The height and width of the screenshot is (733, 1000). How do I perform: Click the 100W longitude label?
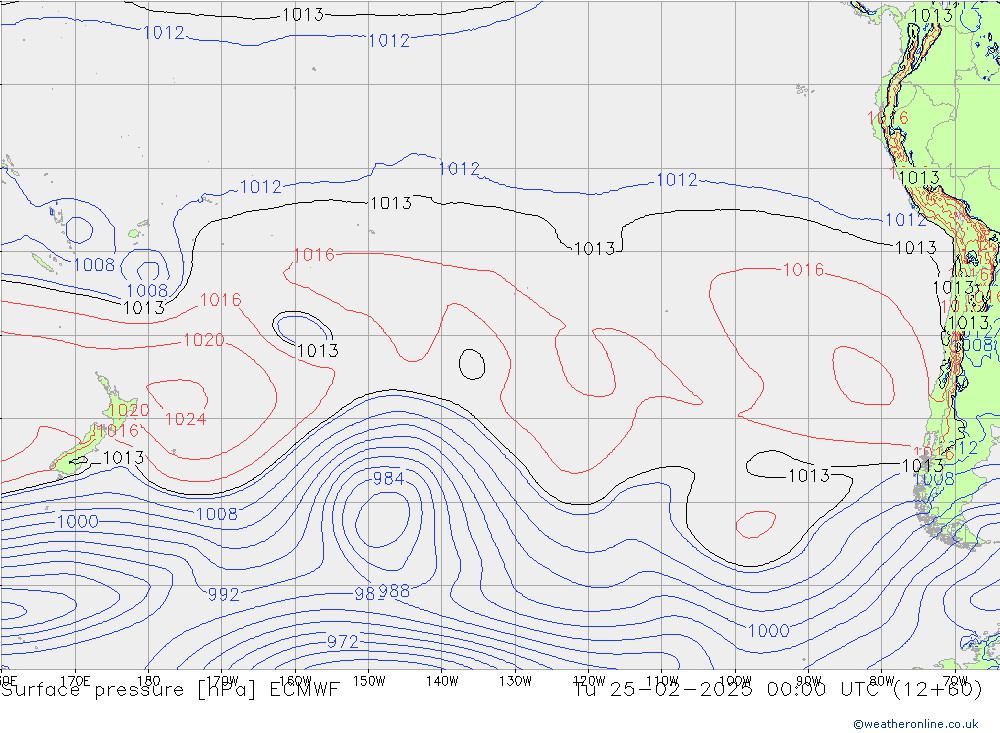coord(735,681)
